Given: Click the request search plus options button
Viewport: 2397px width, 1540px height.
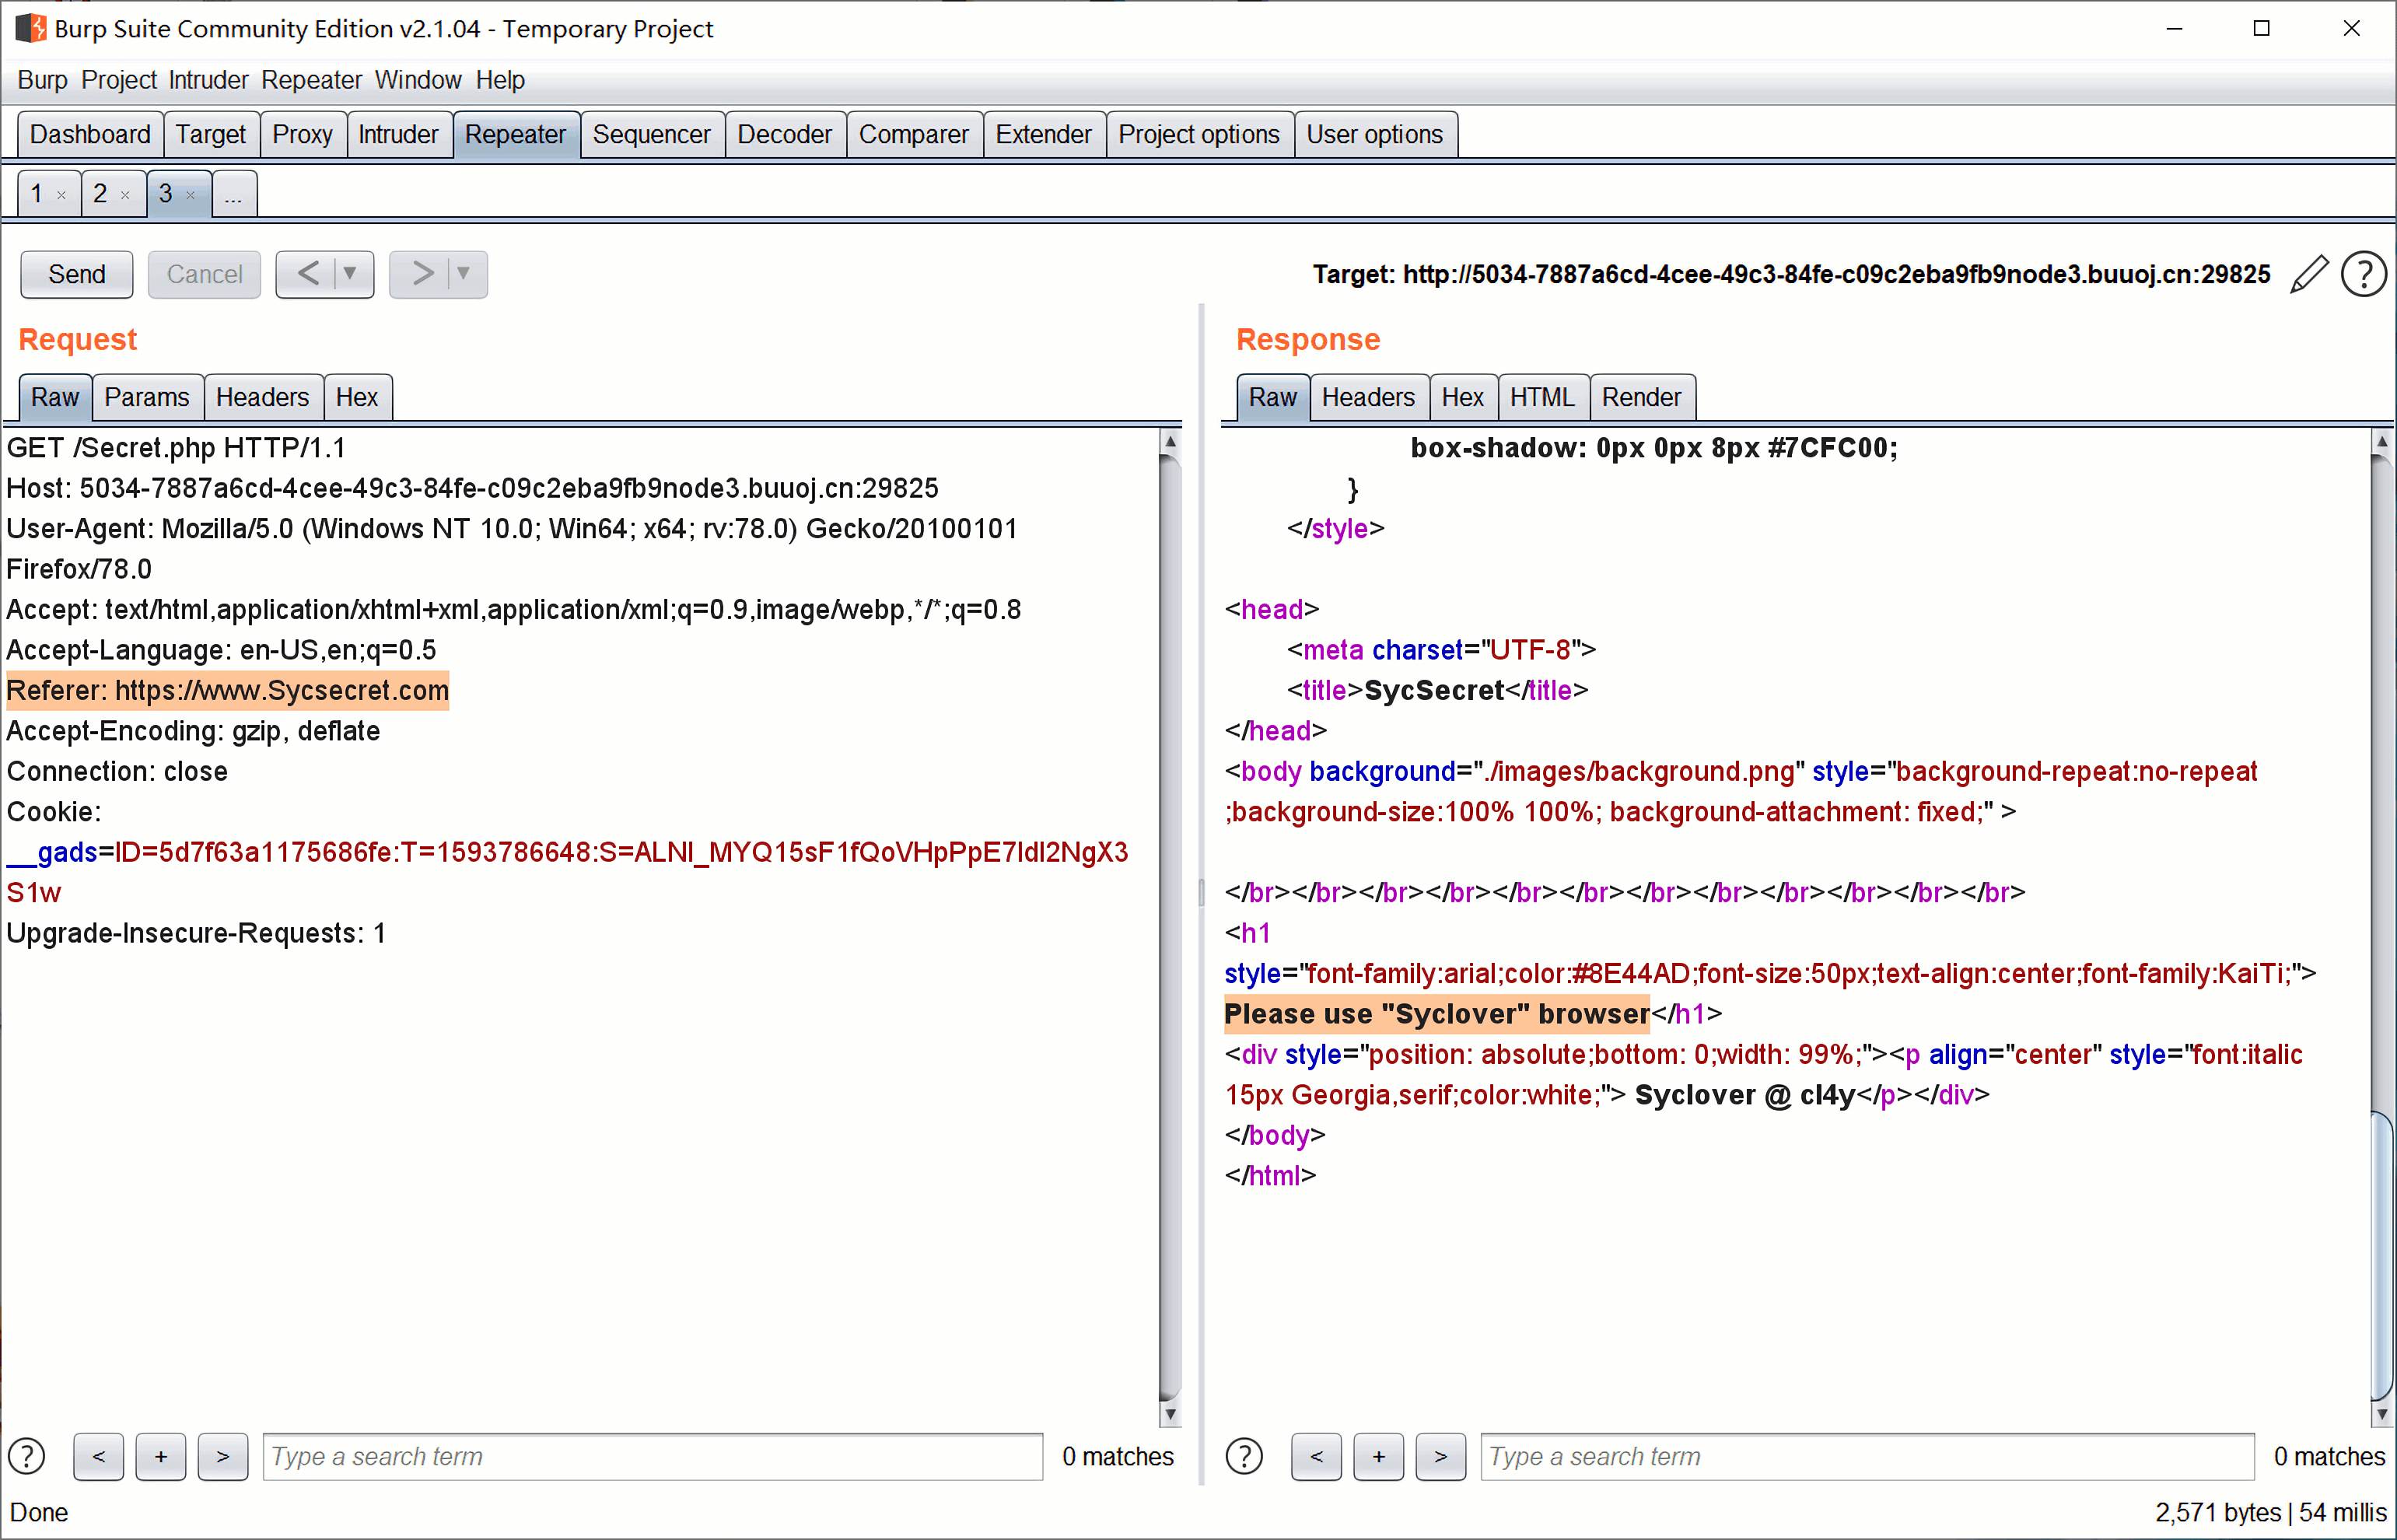Looking at the screenshot, I should click(x=161, y=1456).
